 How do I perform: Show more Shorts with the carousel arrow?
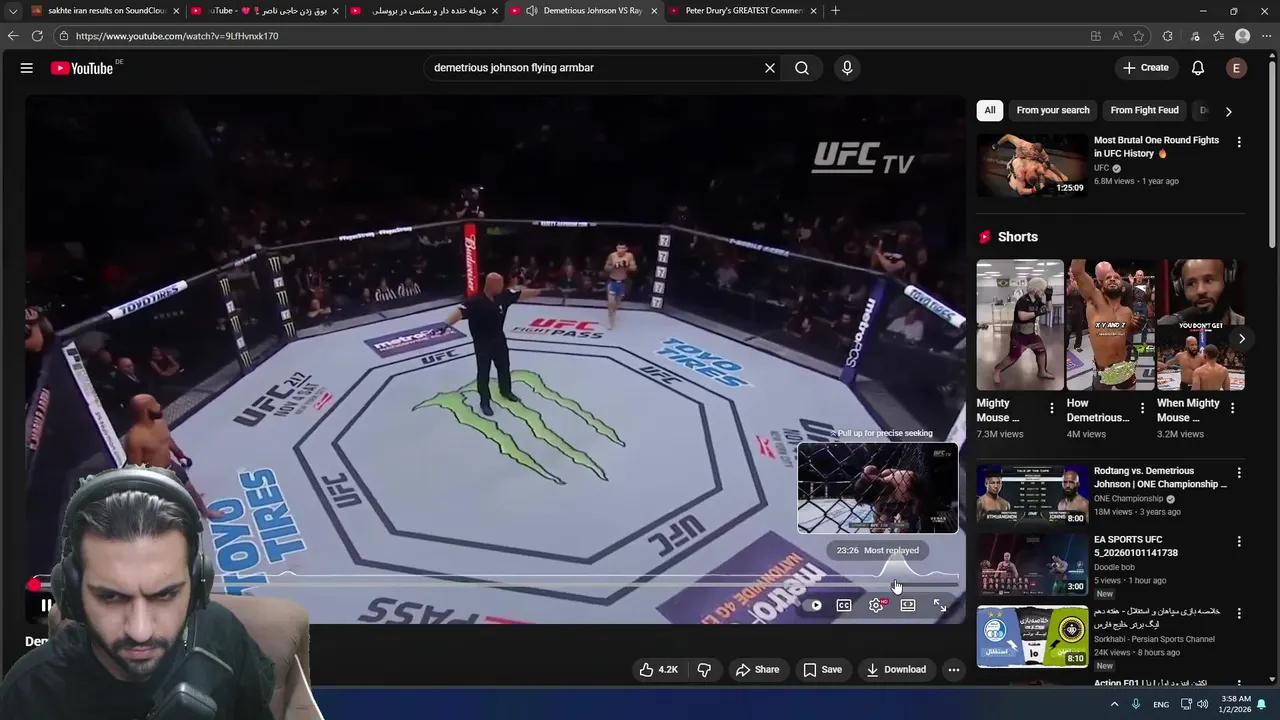click(1241, 339)
